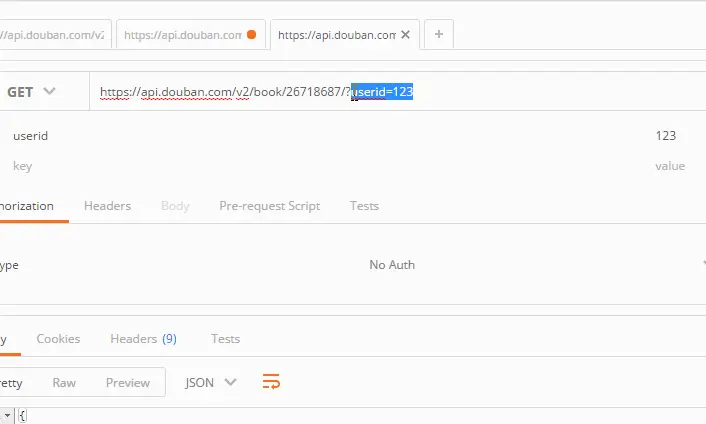Collapse the first JSON line fold arrow
The width and height of the screenshot is (706, 424).
pos(7,415)
